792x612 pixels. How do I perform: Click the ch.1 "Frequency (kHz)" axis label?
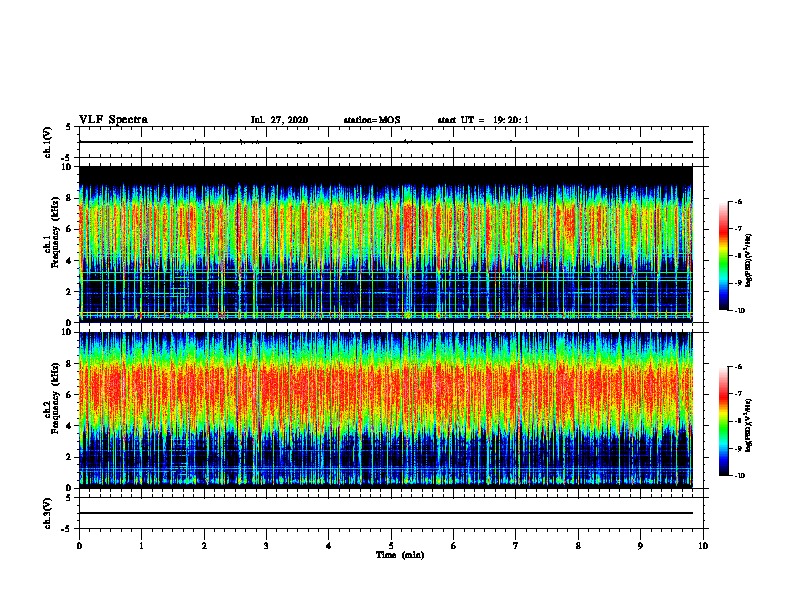coord(55,232)
